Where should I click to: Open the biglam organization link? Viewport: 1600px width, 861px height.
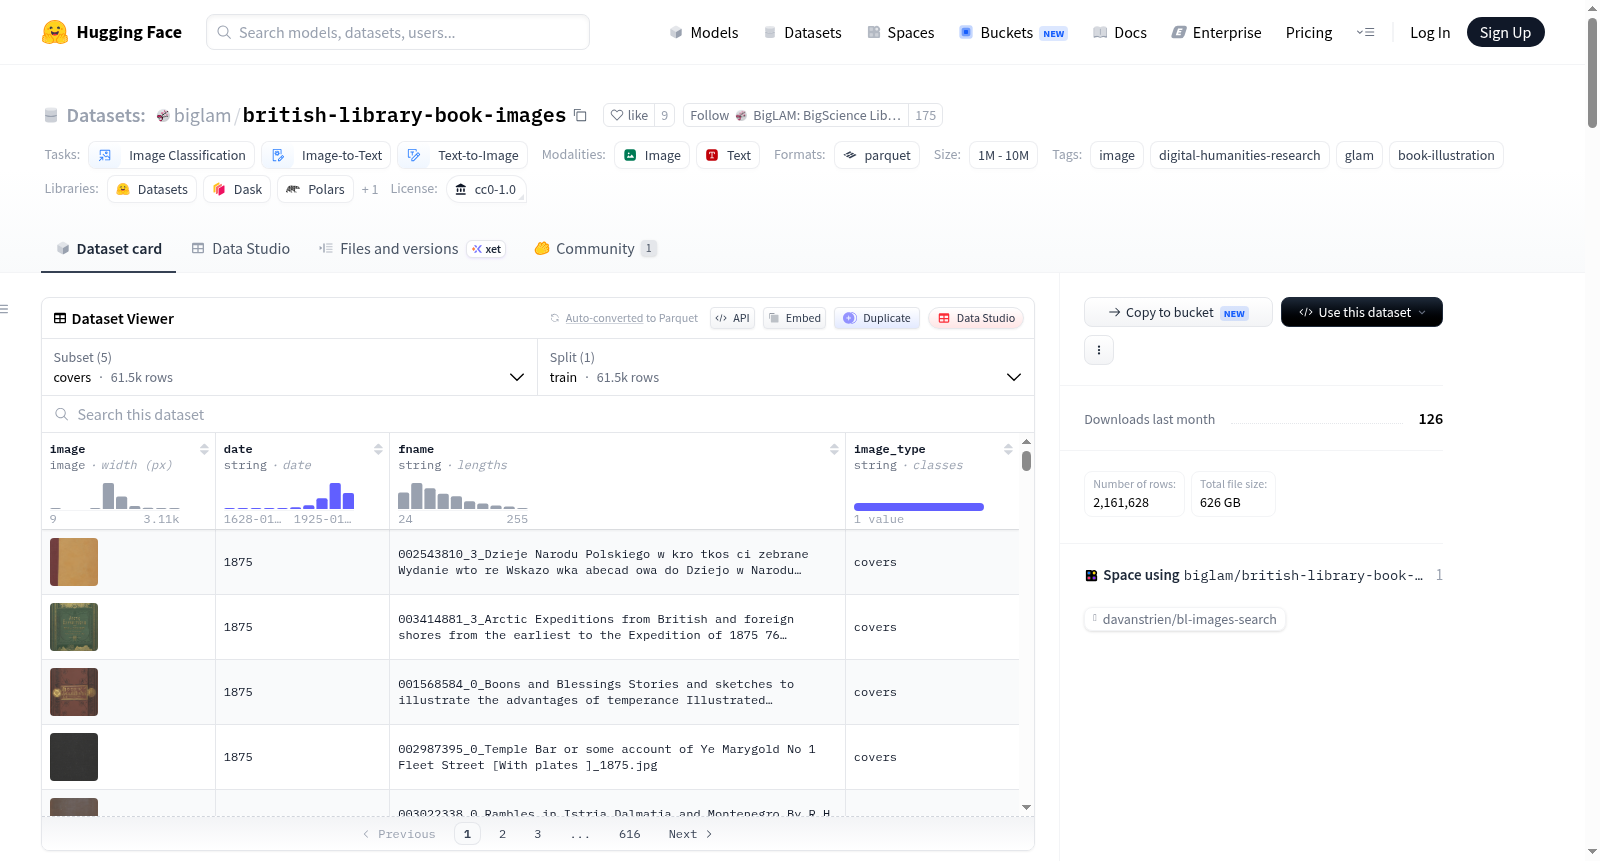pyautogui.click(x=202, y=115)
